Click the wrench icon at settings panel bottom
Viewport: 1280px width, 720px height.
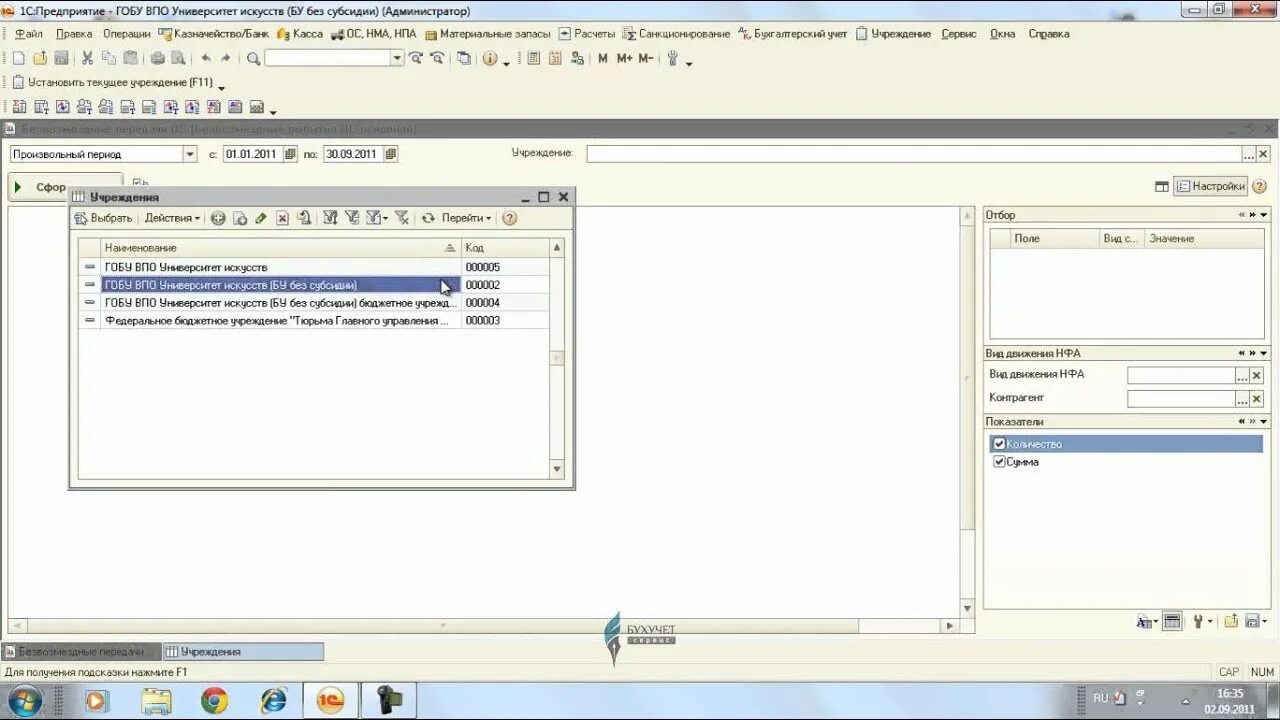(1198, 621)
